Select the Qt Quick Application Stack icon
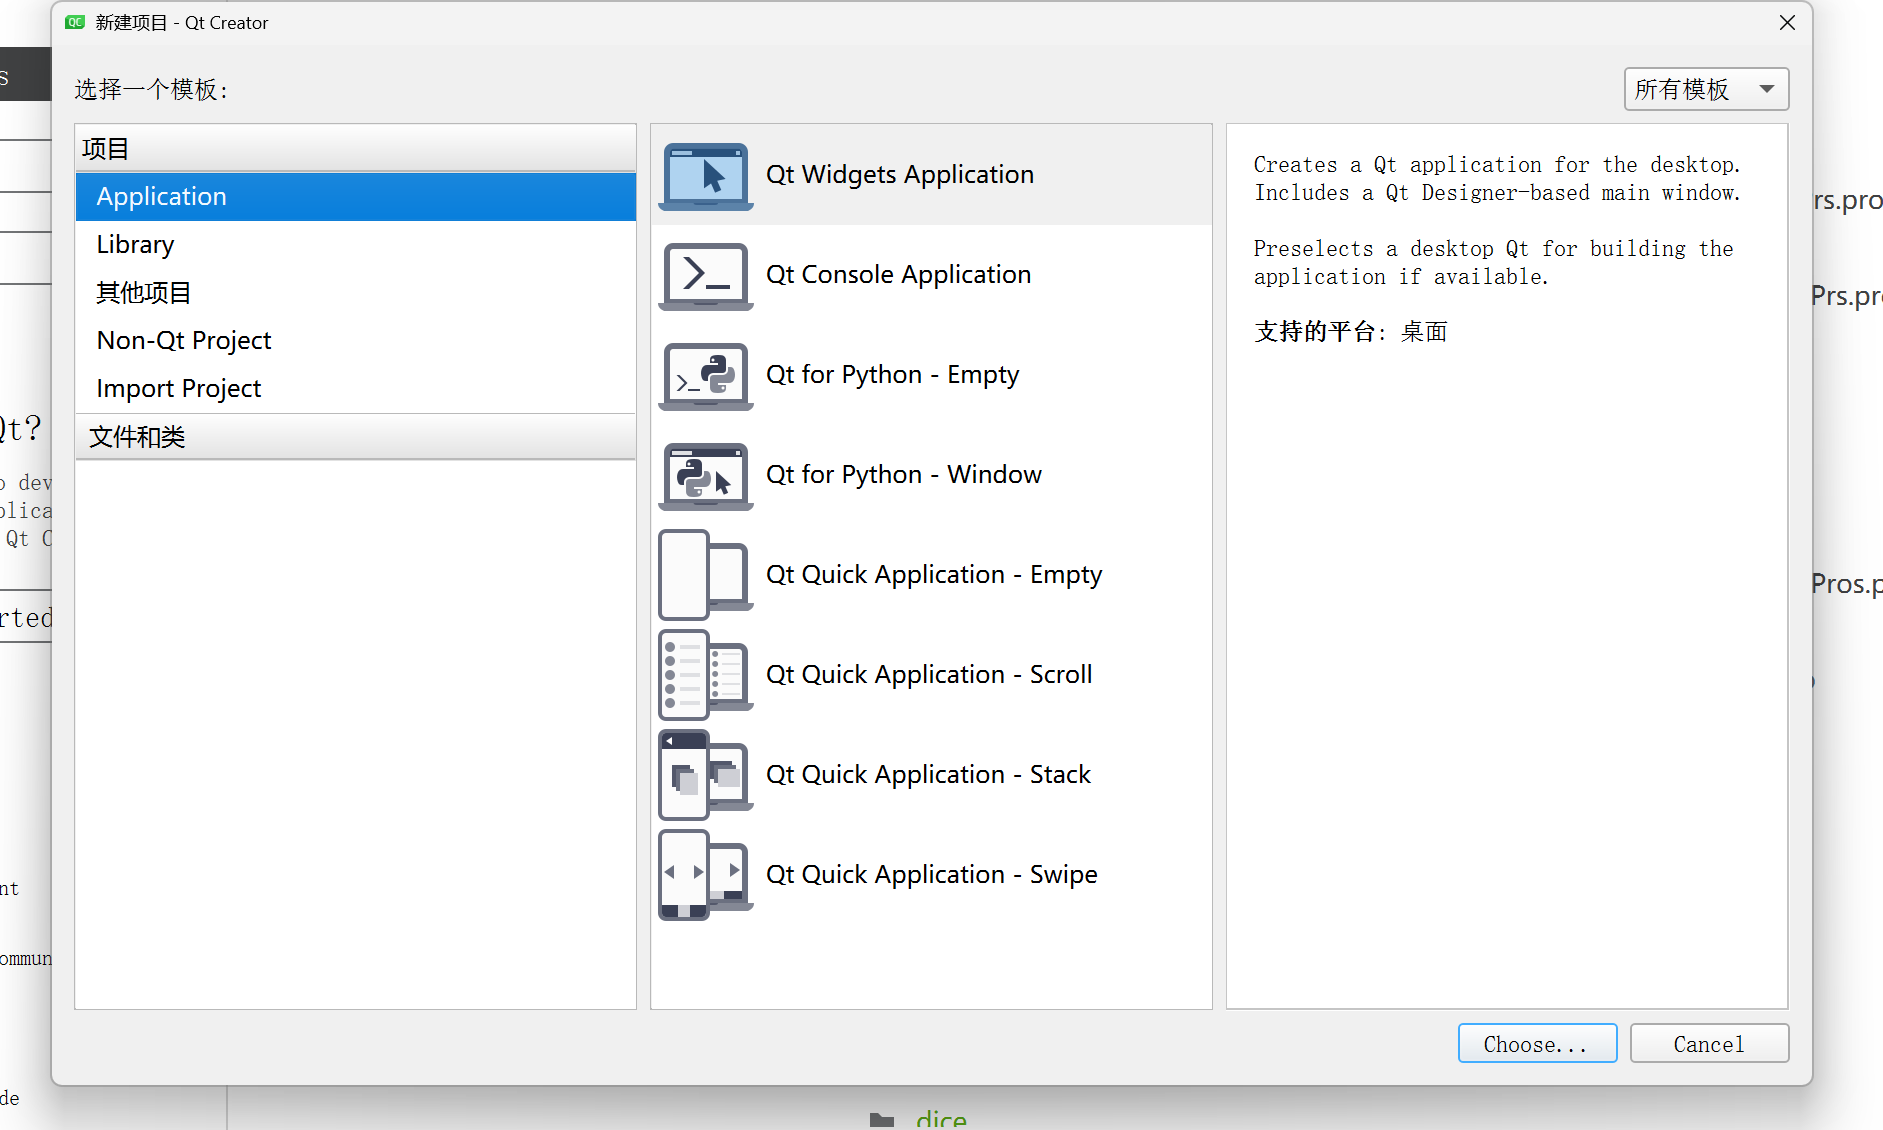The width and height of the screenshot is (1883, 1130). 705,775
